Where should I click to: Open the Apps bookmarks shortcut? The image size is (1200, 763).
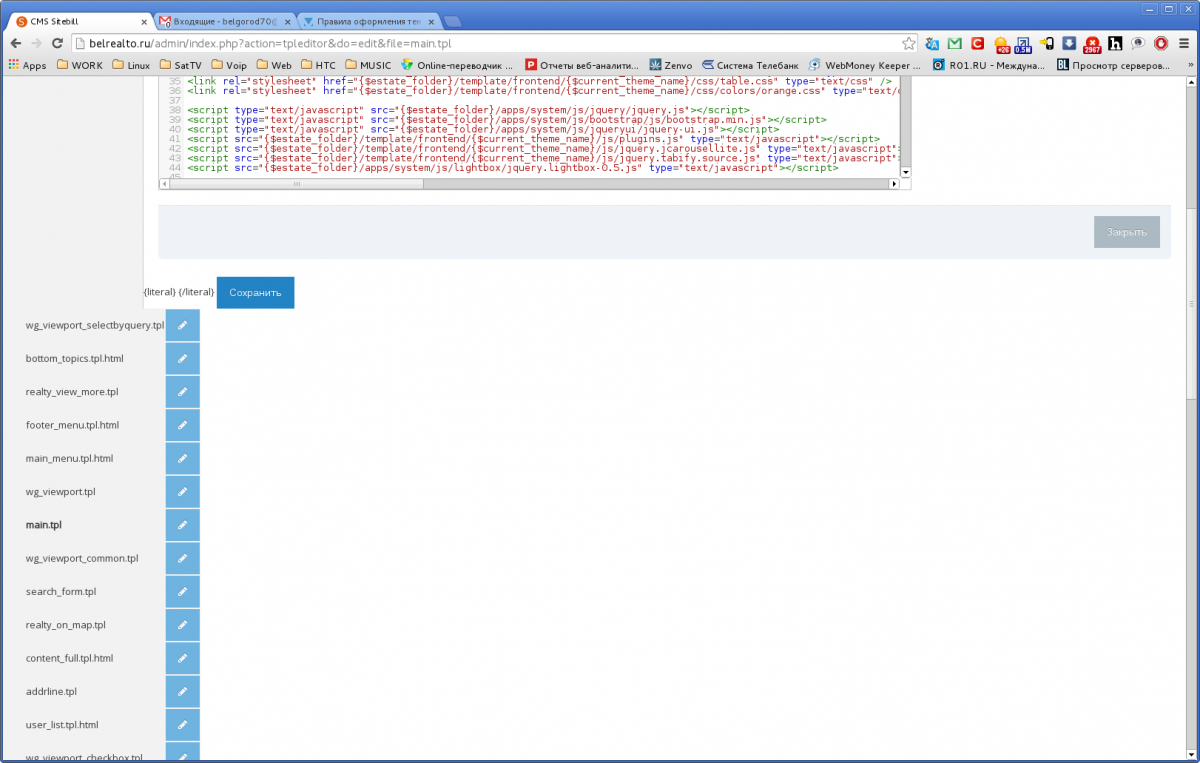[27, 65]
